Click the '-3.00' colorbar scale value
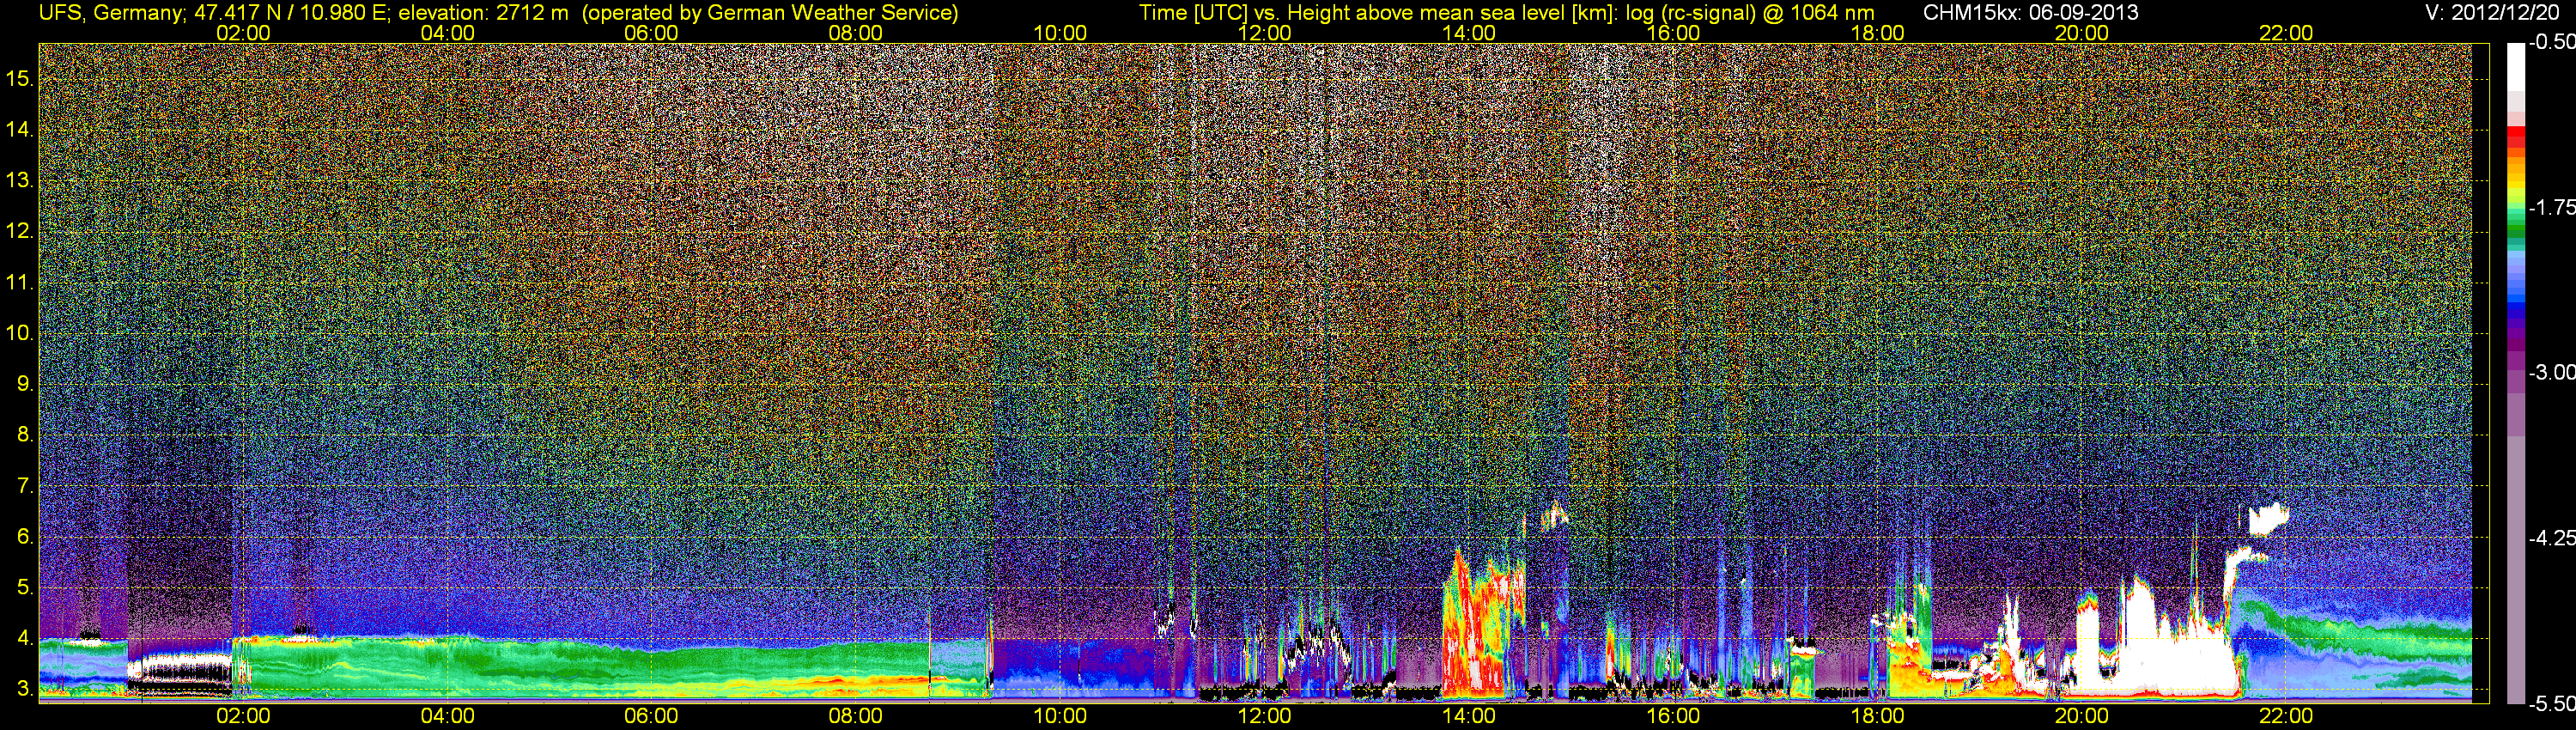Viewport: 2576px width, 730px height. (x=2552, y=372)
